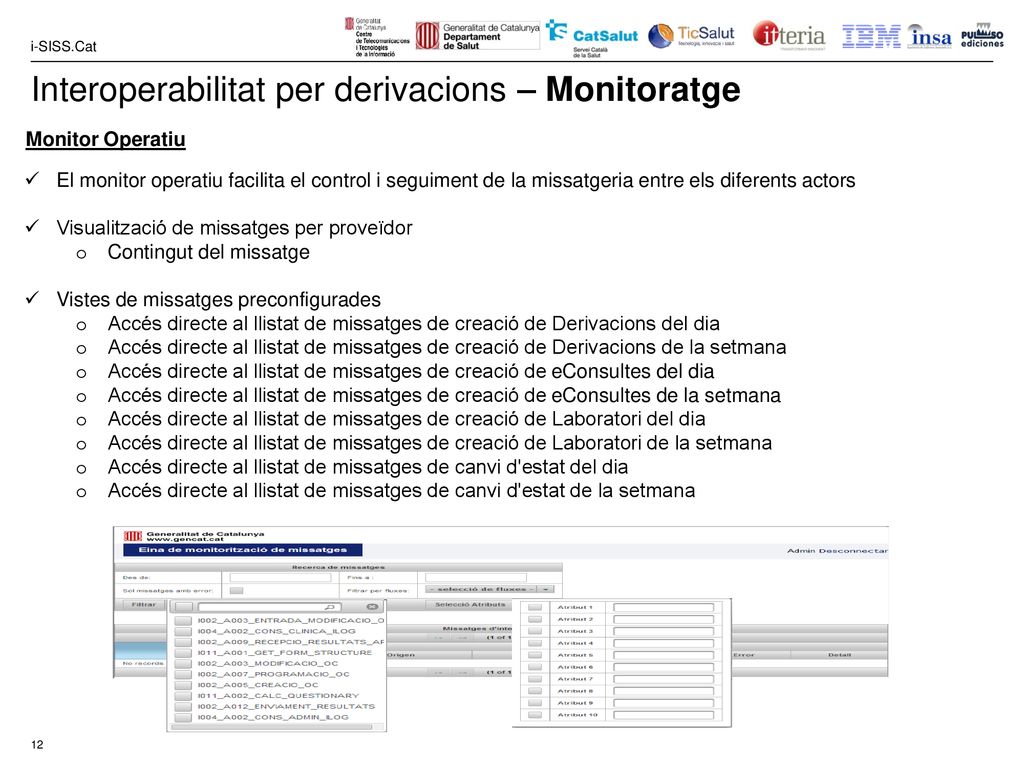Image resolution: width=1024 pixels, height=768 pixels.
Task: Click 'Eina de monitorització de missatges' title banner
Action: tap(243, 550)
